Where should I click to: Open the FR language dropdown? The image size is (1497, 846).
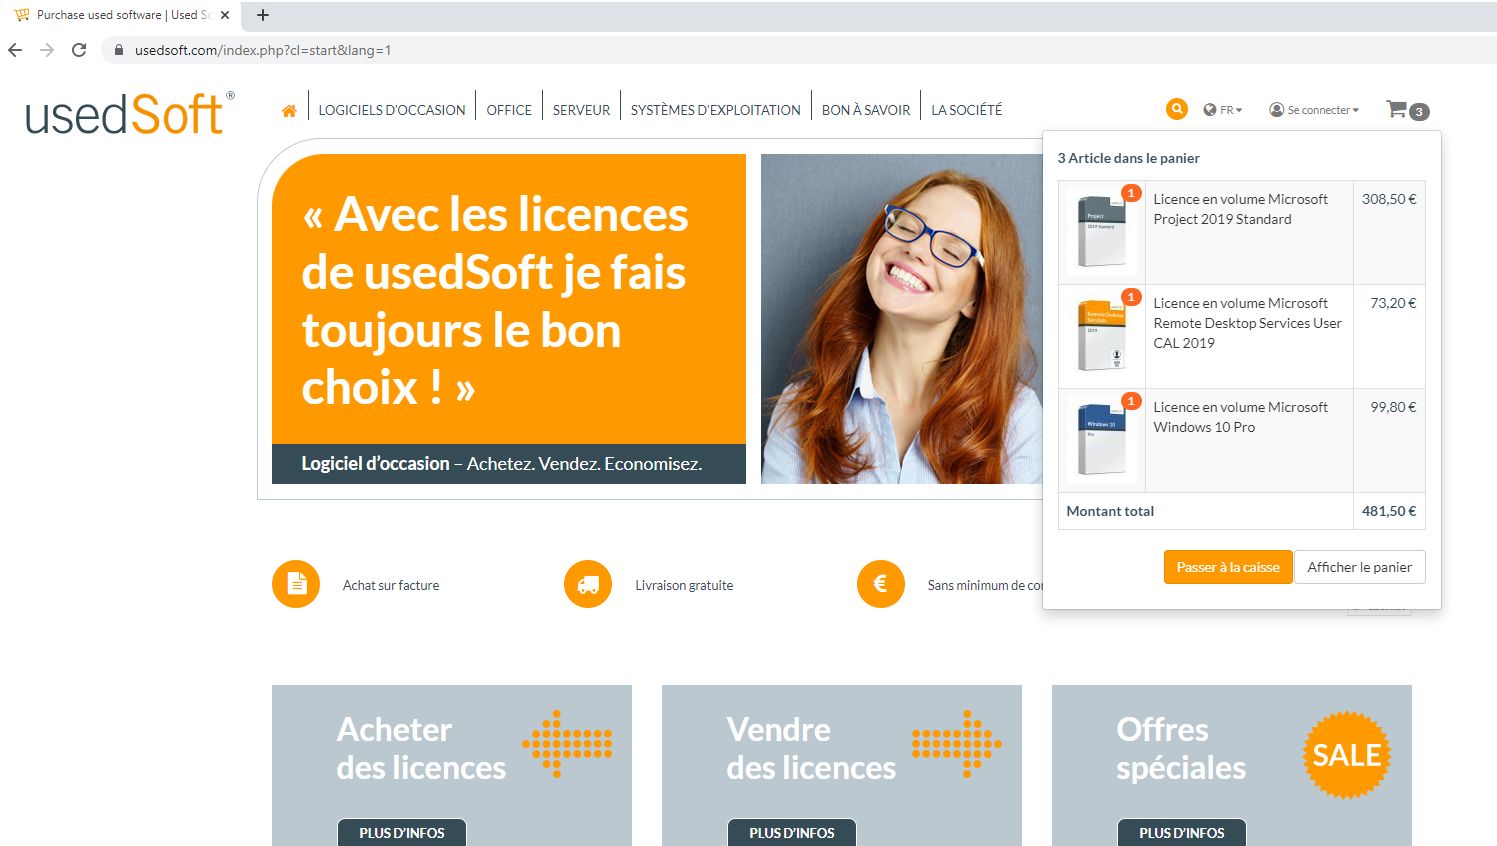point(1223,110)
